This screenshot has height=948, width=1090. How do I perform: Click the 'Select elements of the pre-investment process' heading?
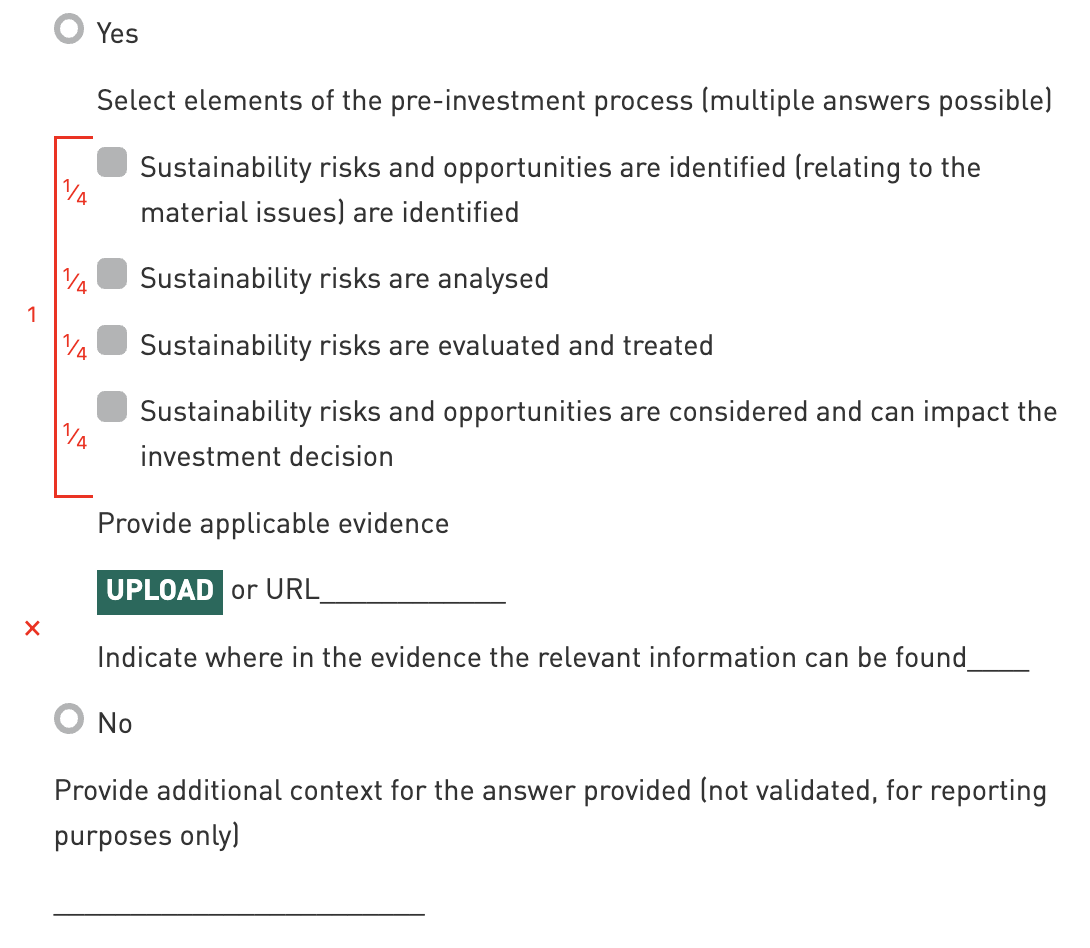click(x=574, y=101)
